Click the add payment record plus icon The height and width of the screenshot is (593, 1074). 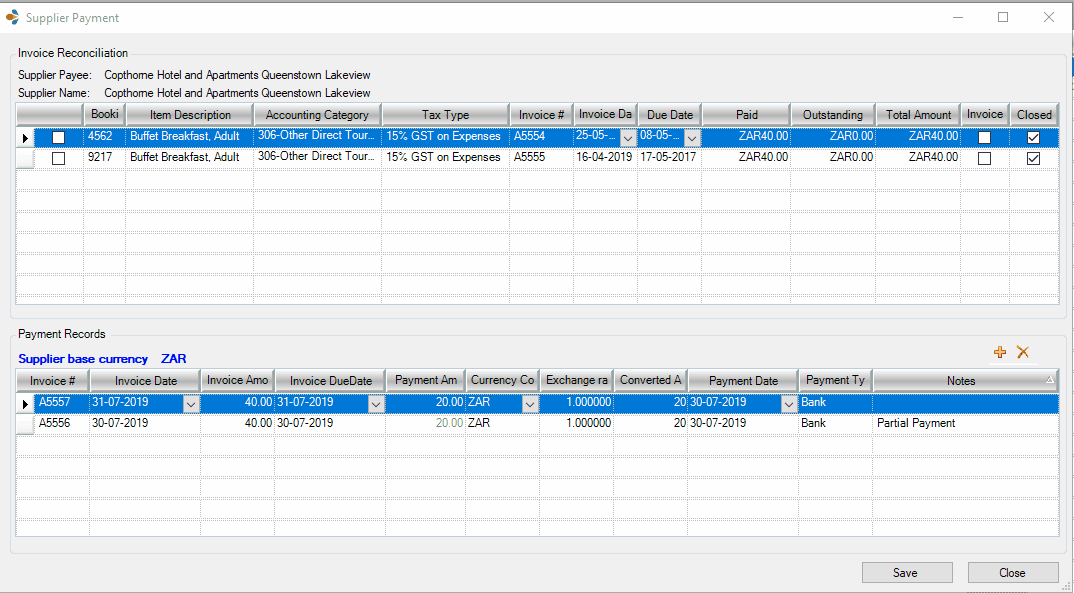(x=999, y=352)
